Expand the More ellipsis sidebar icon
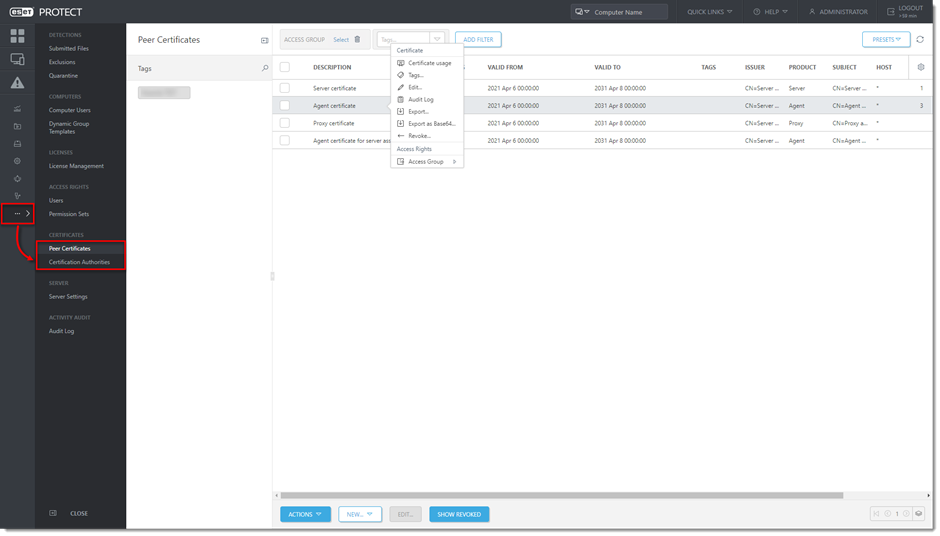 click(17, 213)
